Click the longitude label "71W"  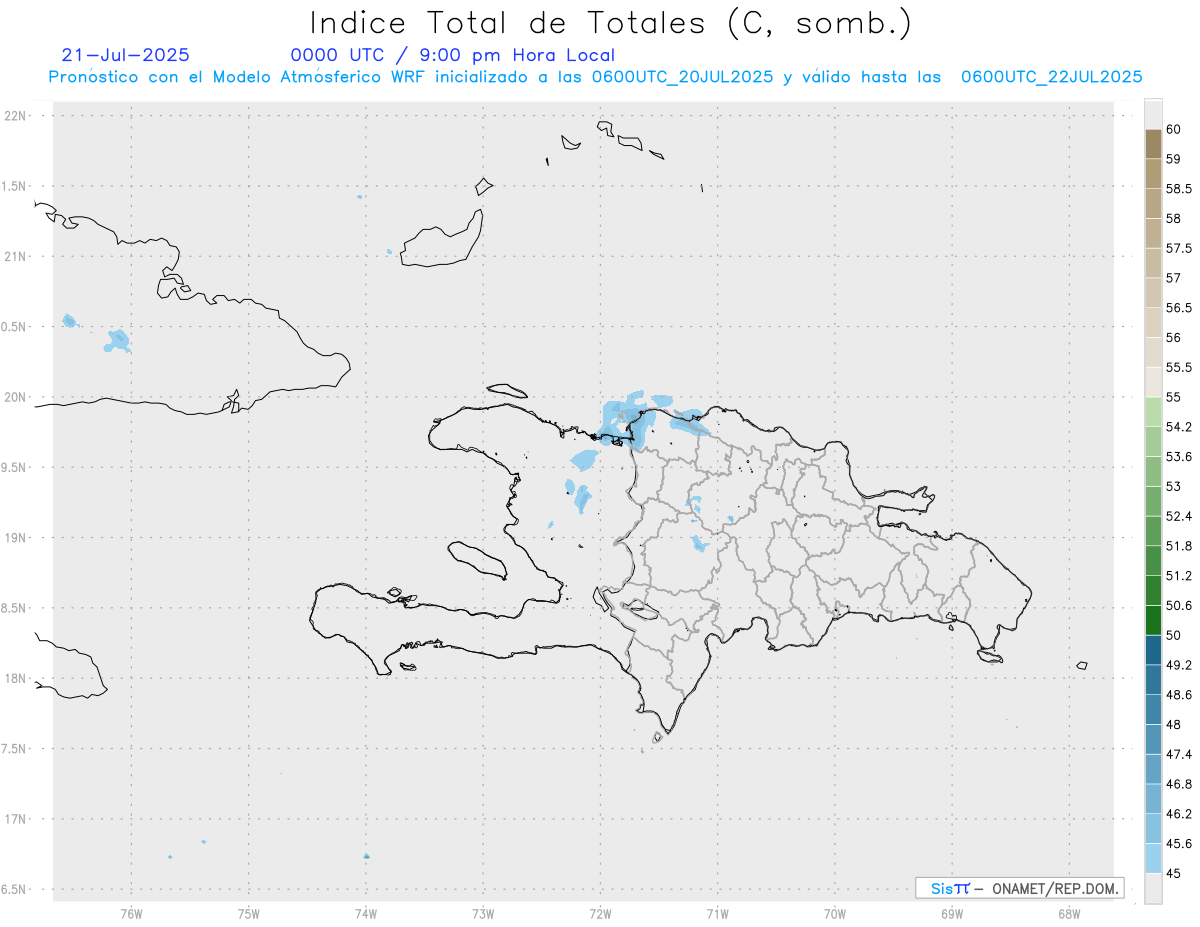(717, 913)
